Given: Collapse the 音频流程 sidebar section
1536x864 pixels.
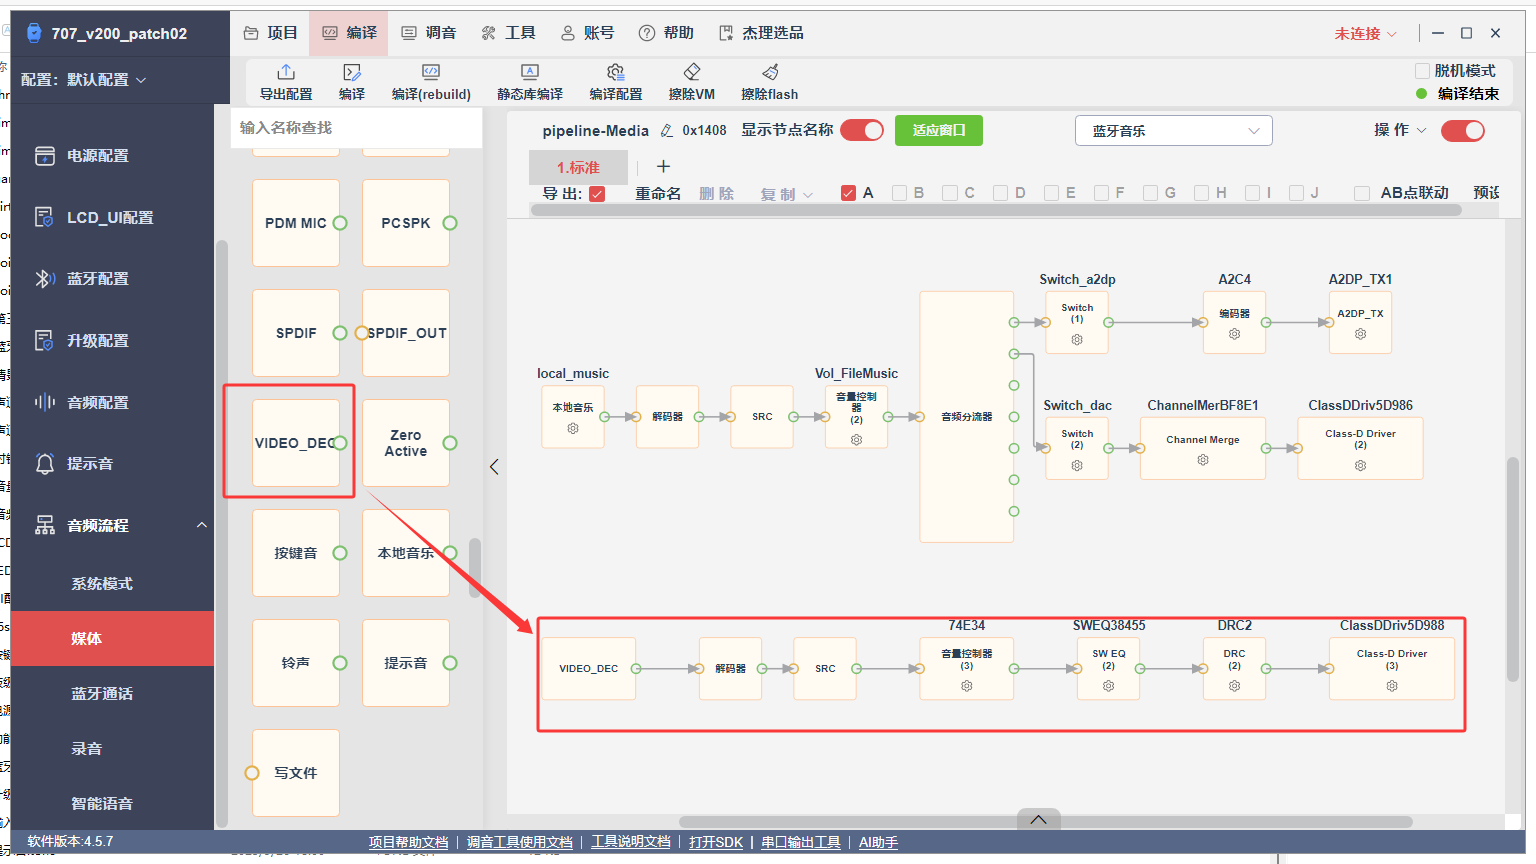Looking at the screenshot, I should [201, 525].
